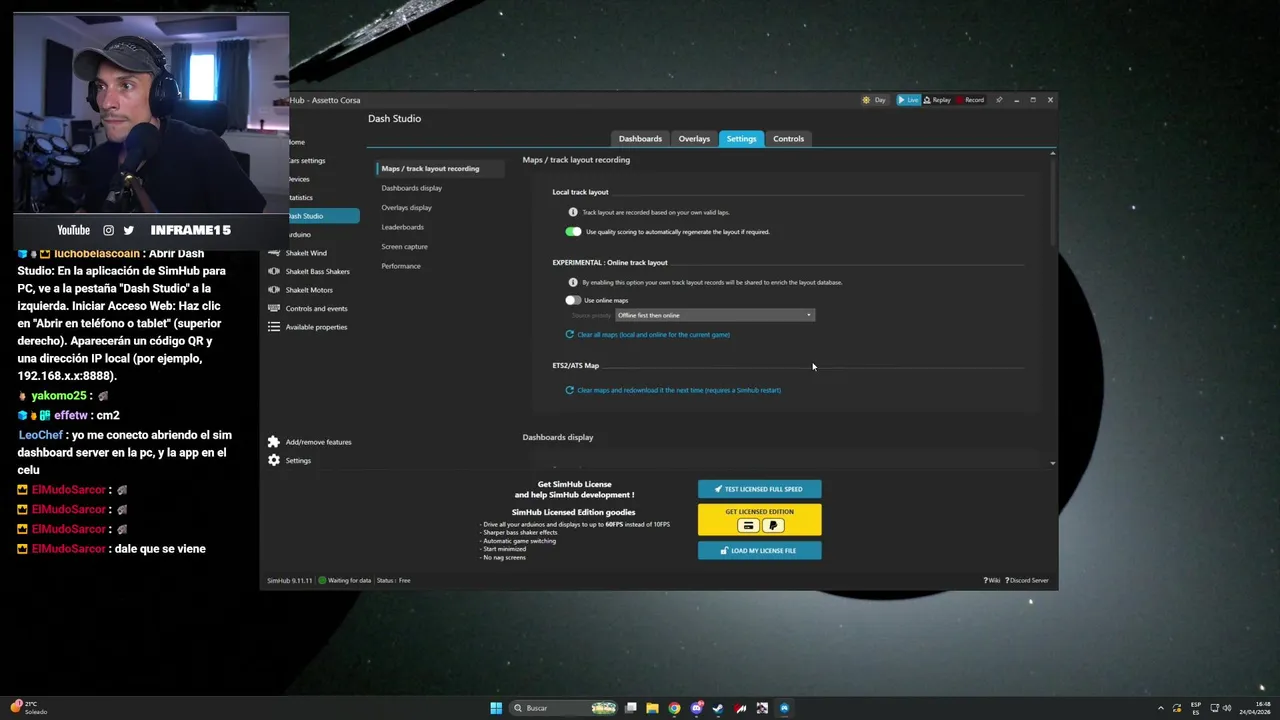
Task: Click info icon beside Track layout recorded note
Action: pyautogui.click(x=573, y=212)
